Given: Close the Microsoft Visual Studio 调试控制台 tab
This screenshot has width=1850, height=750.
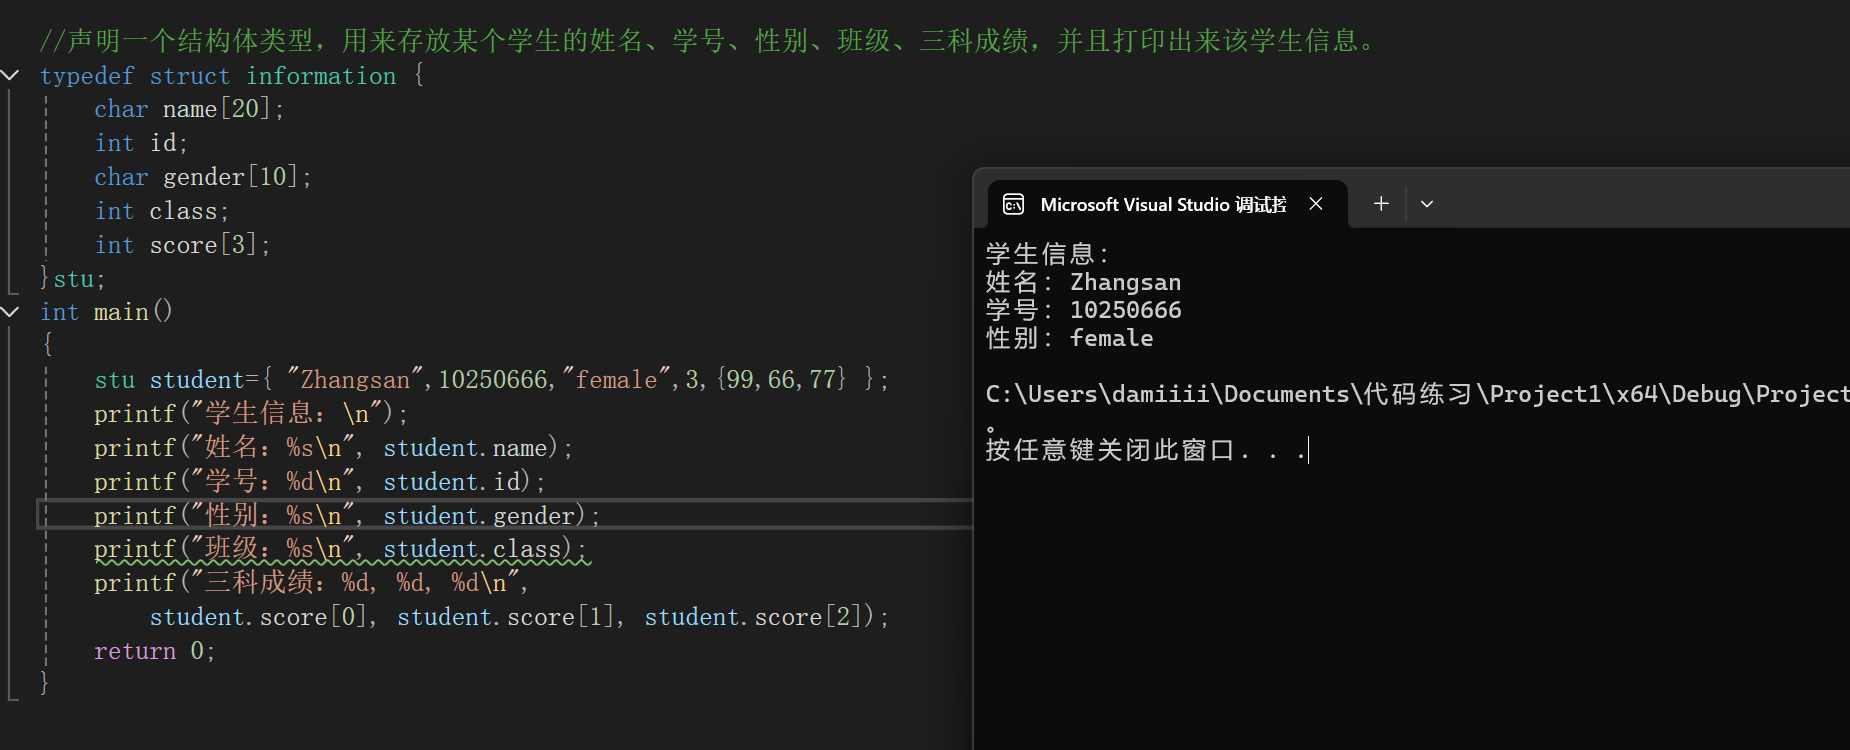Looking at the screenshot, I should click(1315, 203).
